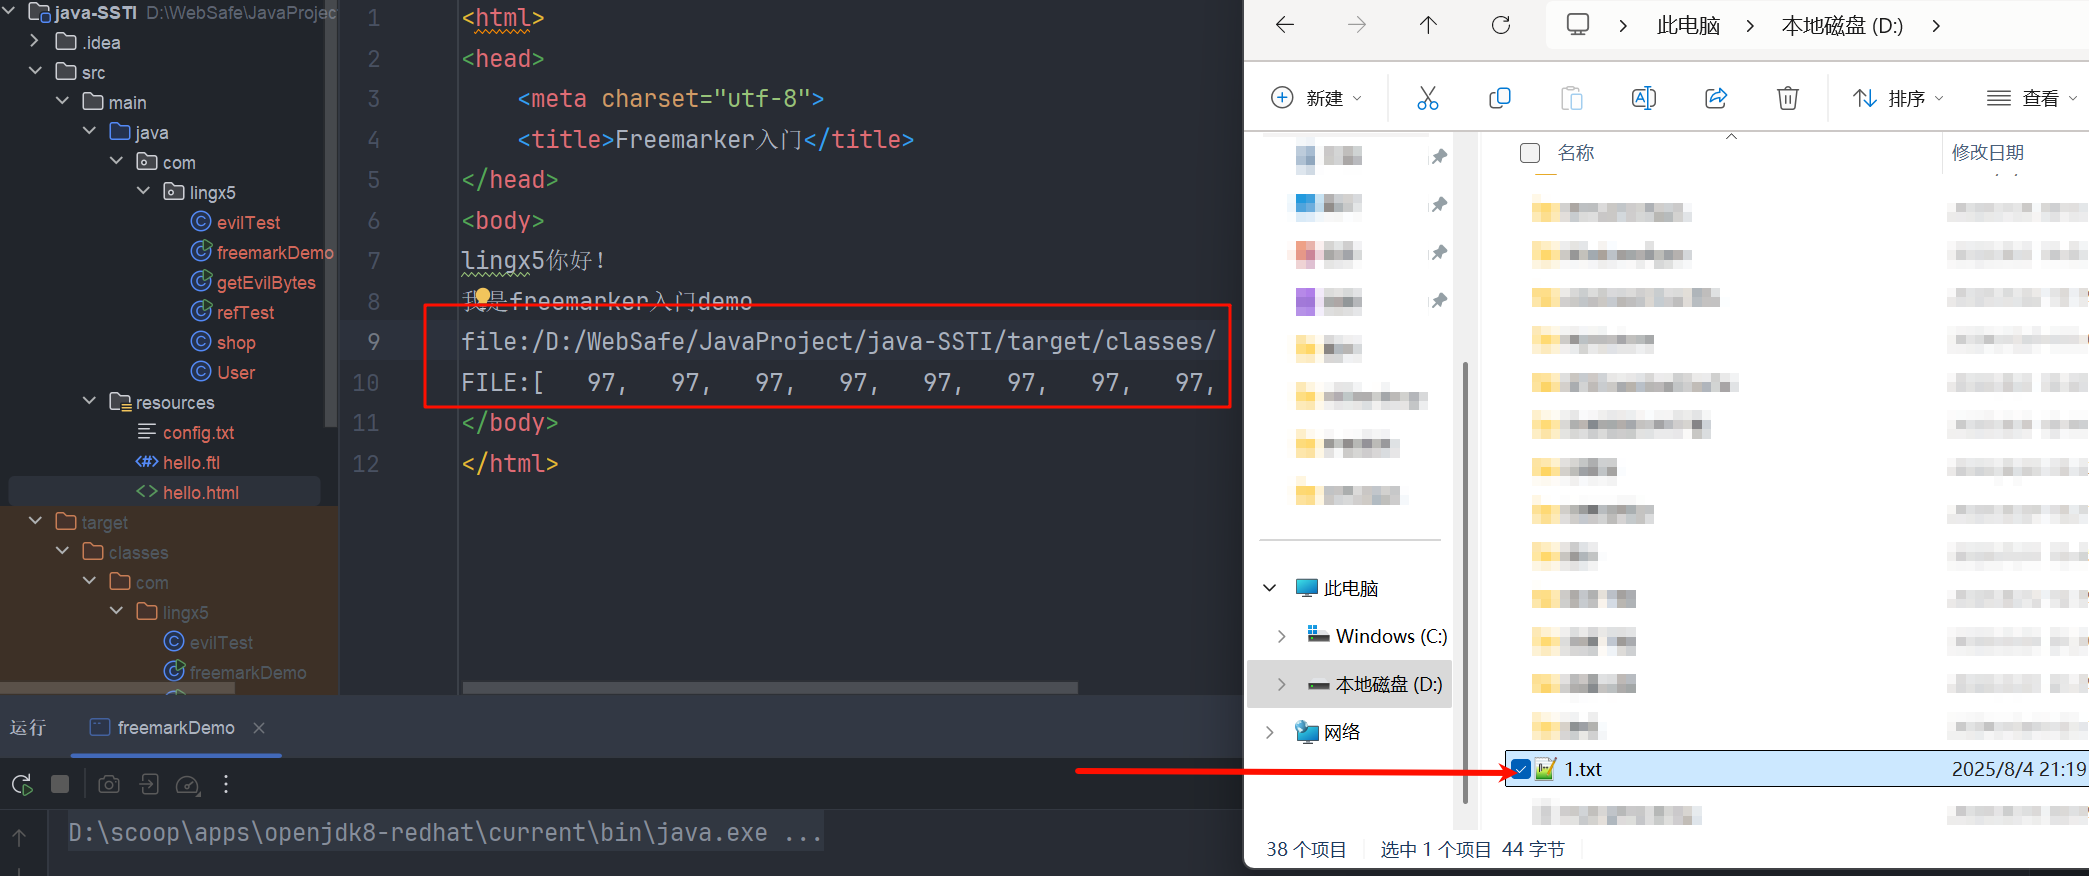This screenshot has height=876, width=2089.
Task: Uncheck the checkbox beside 1.txt
Action: (1521, 769)
